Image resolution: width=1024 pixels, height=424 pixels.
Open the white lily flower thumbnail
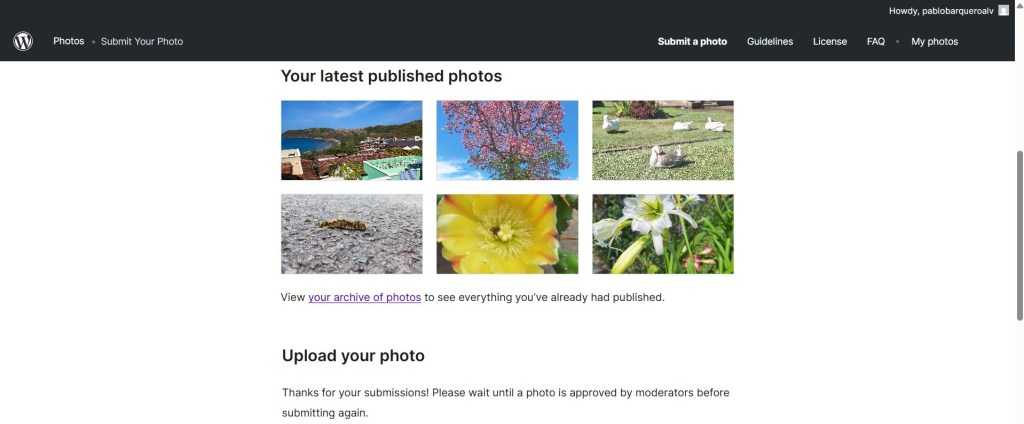tap(663, 234)
